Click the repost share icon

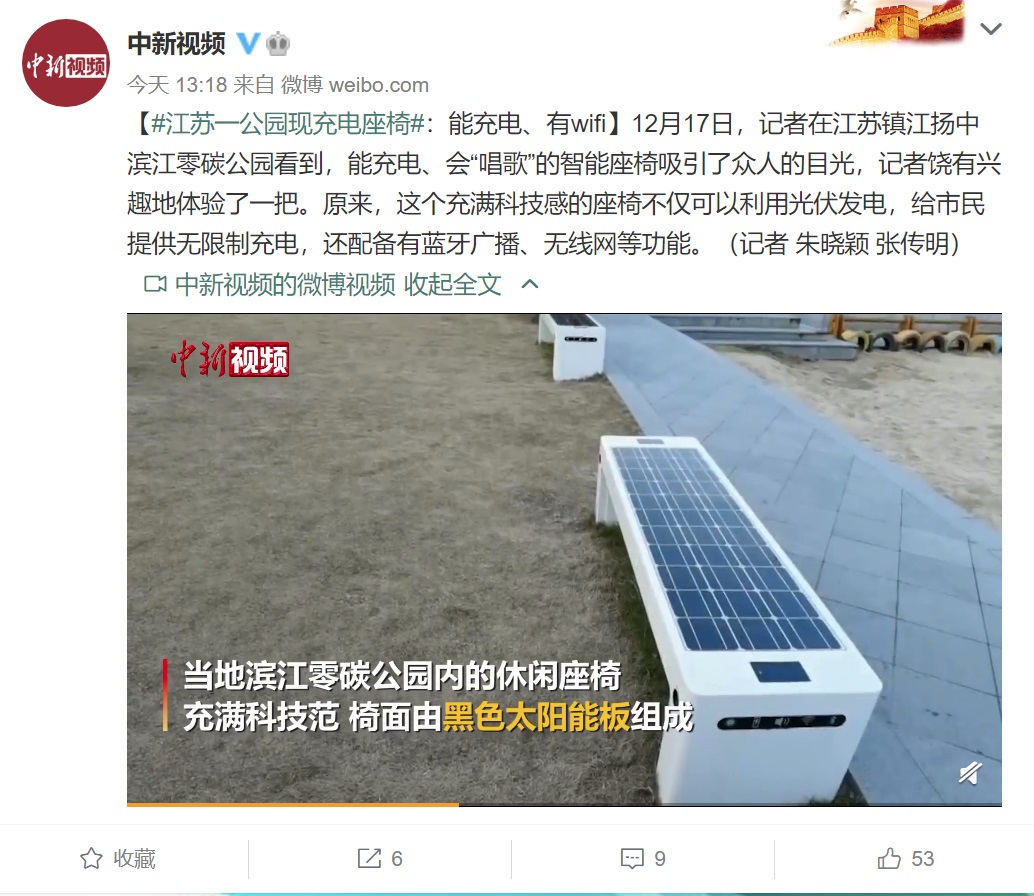[x=369, y=858]
